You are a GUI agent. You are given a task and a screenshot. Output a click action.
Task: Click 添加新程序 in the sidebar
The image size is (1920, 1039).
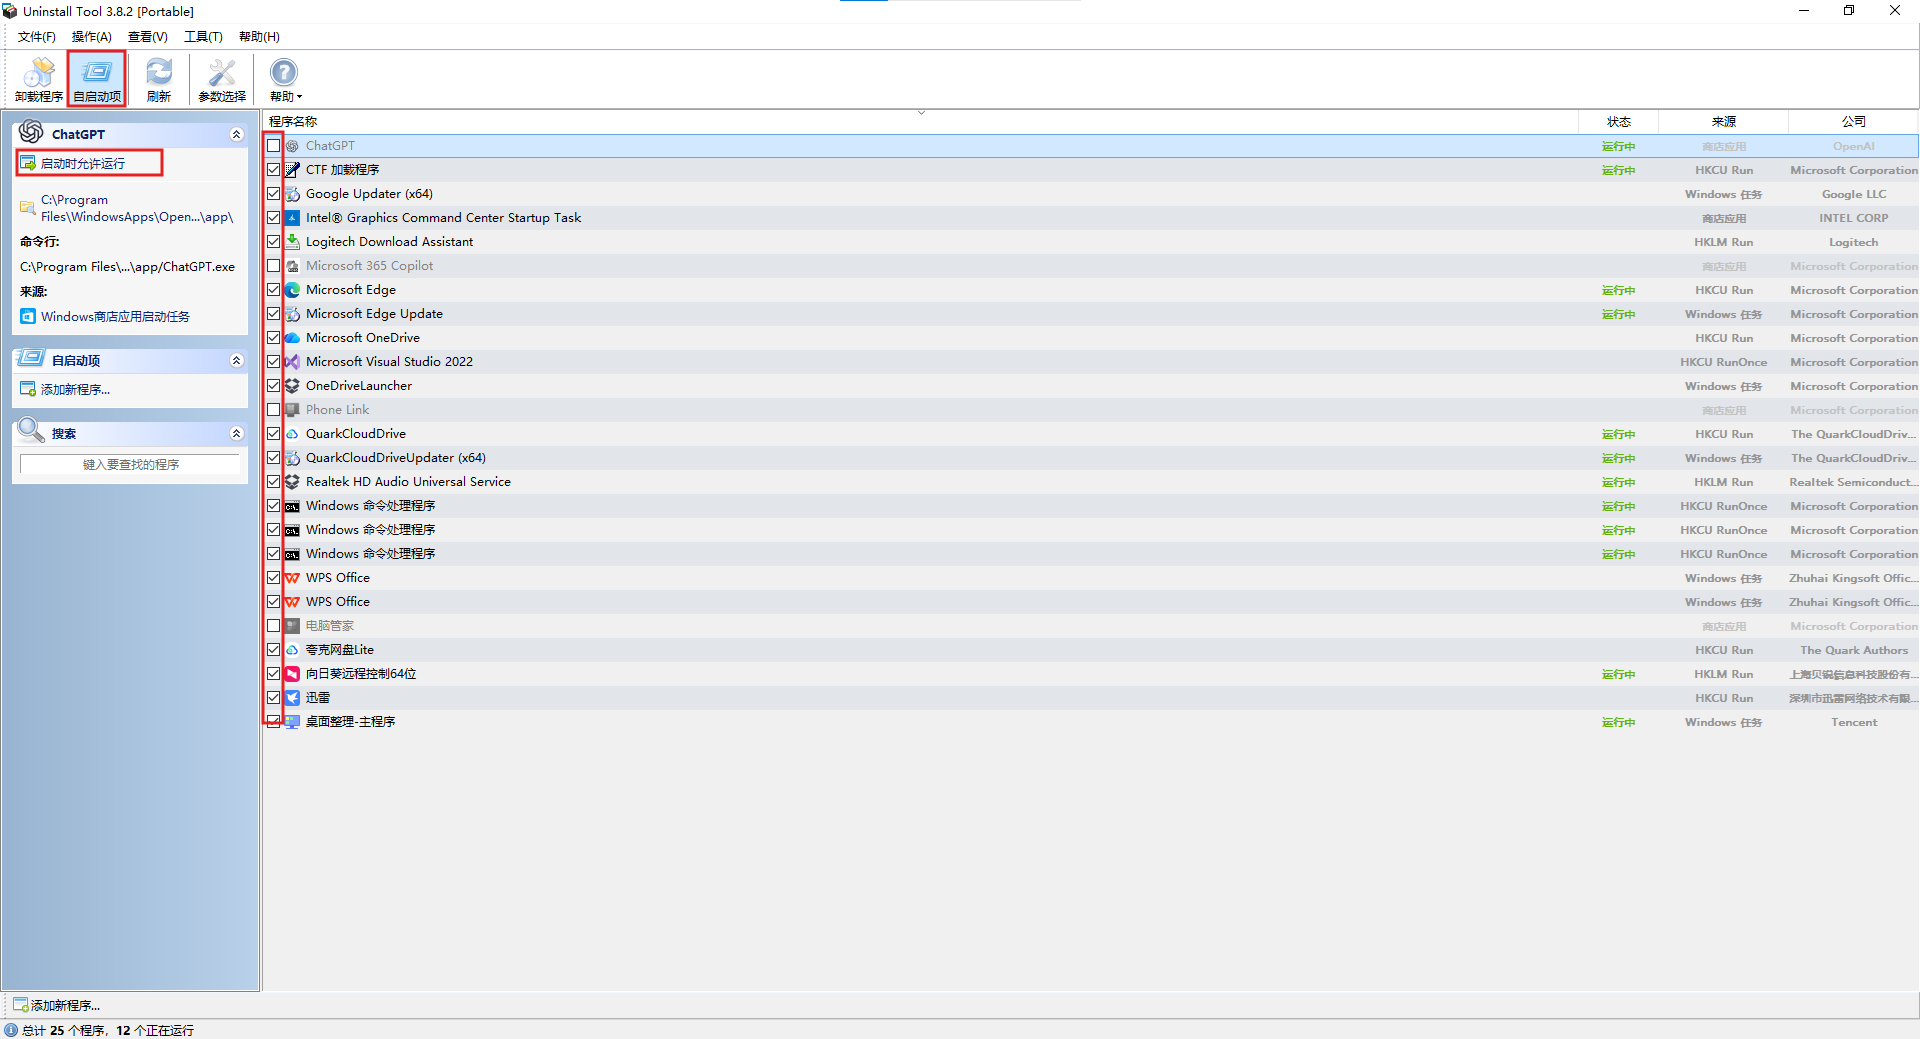click(x=75, y=390)
